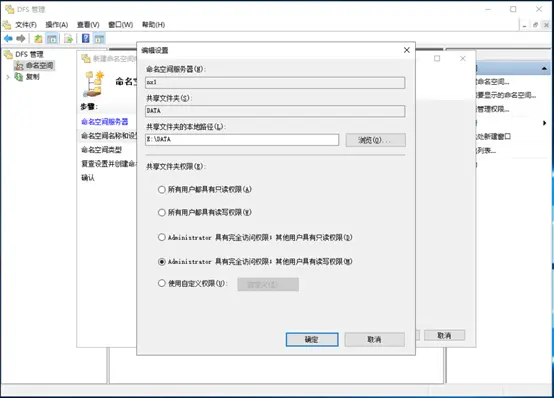Open the 文件(F) menu
This screenshot has height=398, width=554.
pos(26,25)
